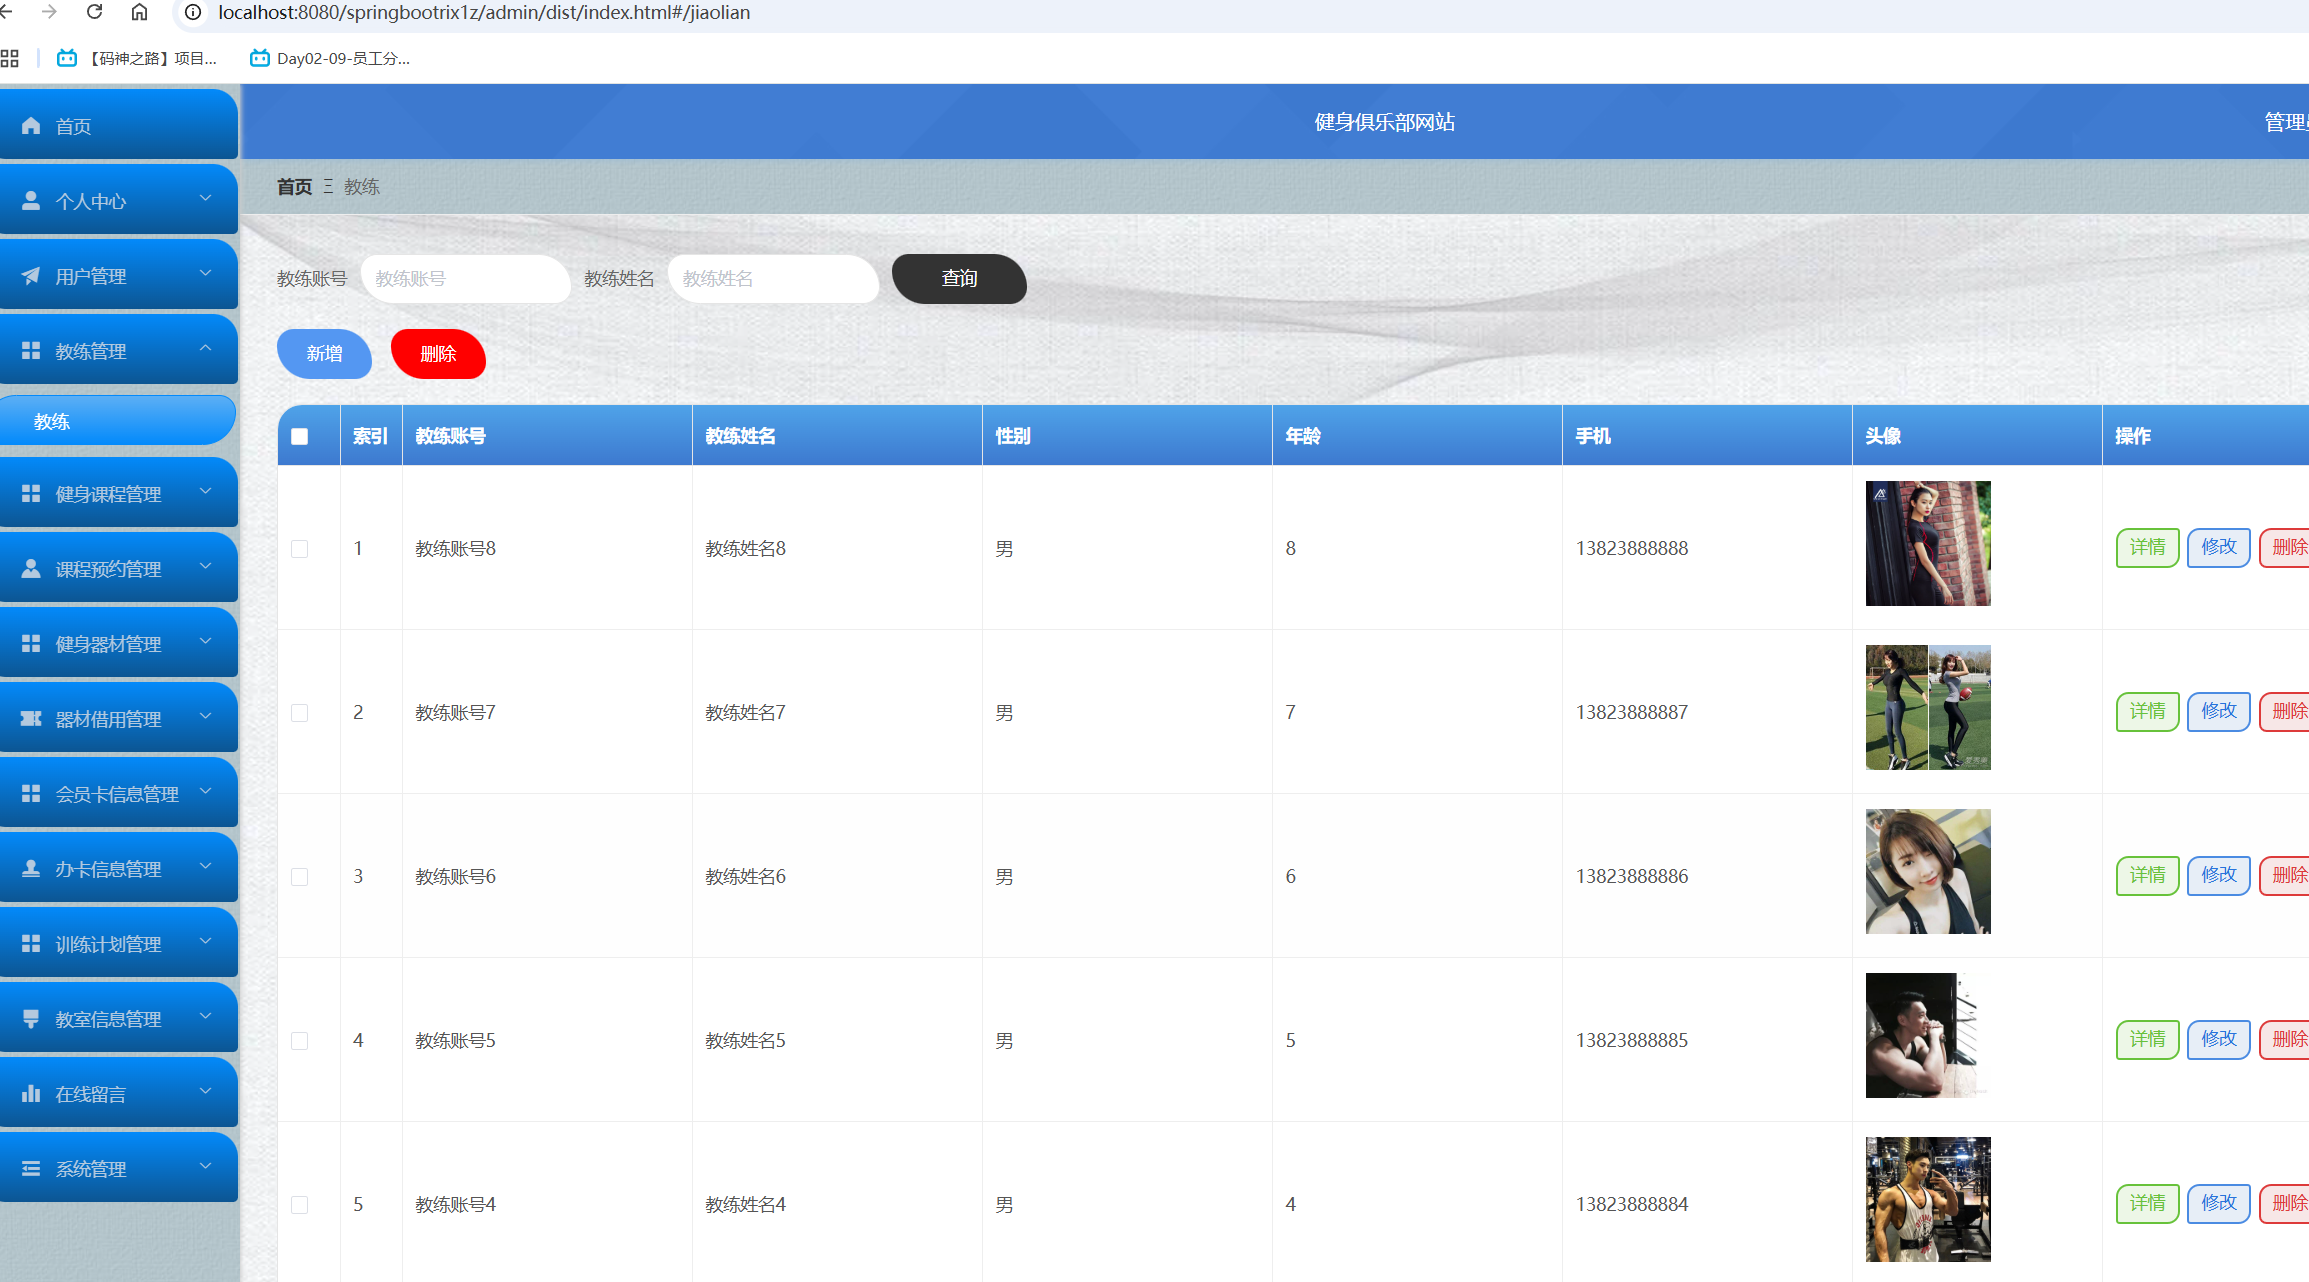Expand the 课程预约管理 menu chevron
Screen dimensions: 2309x1282
(x=206, y=566)
